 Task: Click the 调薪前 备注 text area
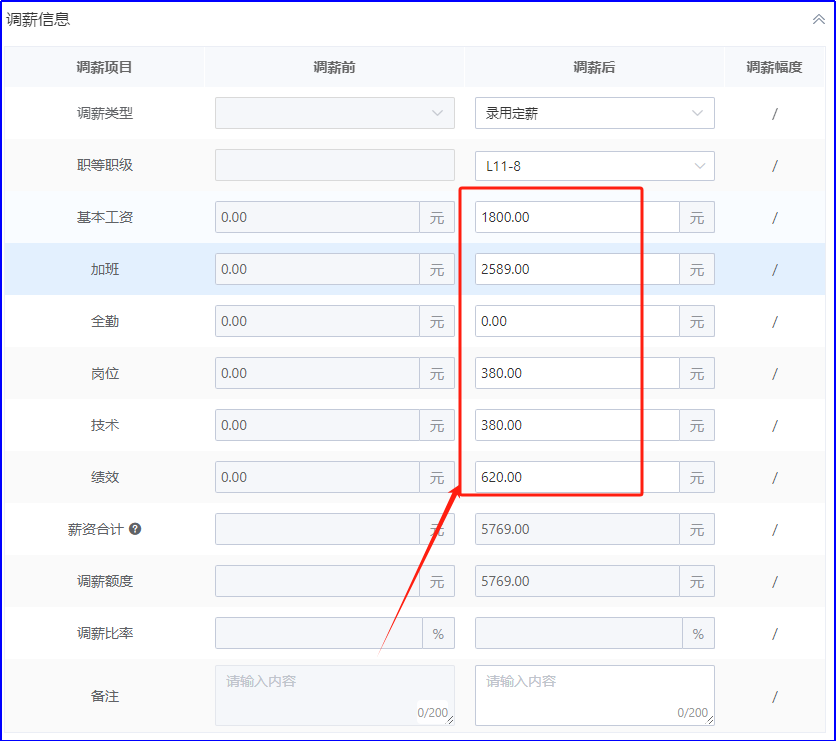334,694
